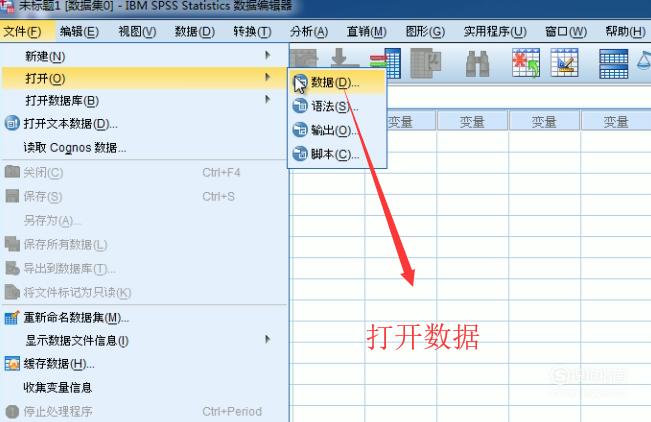The height and width of the screenshot is (422, 651).
Task: Click the 缓存数据 item icon
Action: click(x=12, y=364)
